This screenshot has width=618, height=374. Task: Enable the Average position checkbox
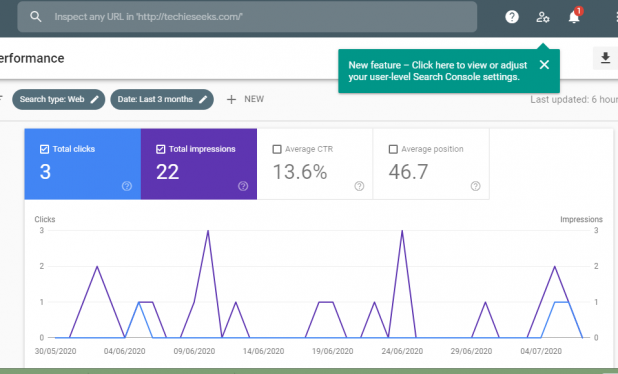(393, 149)
